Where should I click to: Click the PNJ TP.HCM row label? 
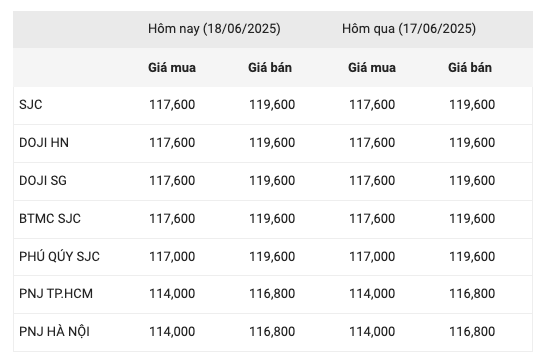pyautogui.click(x=56, y=294)
